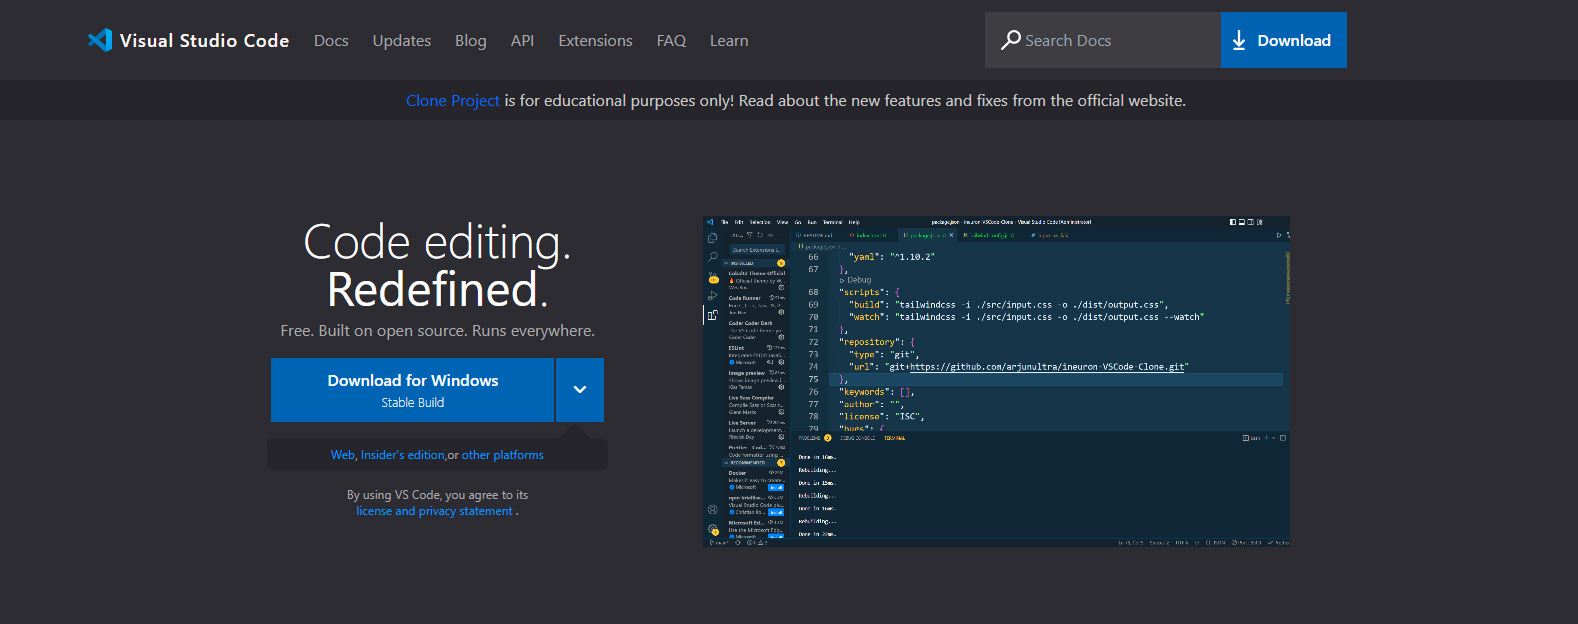This screenshot has width=1578, height=624.
Task: Click the header Download button
Action: pos(1284,40)
